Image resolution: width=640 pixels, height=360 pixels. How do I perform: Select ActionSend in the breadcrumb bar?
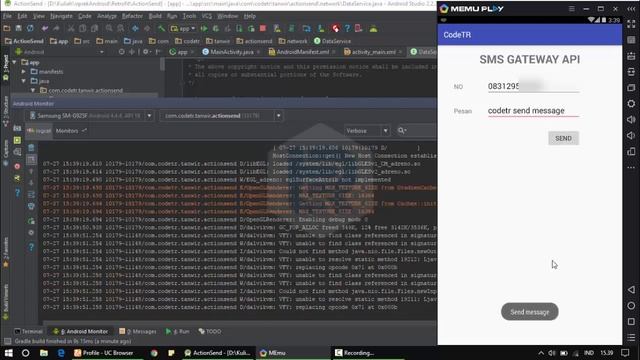pos(24,41)
